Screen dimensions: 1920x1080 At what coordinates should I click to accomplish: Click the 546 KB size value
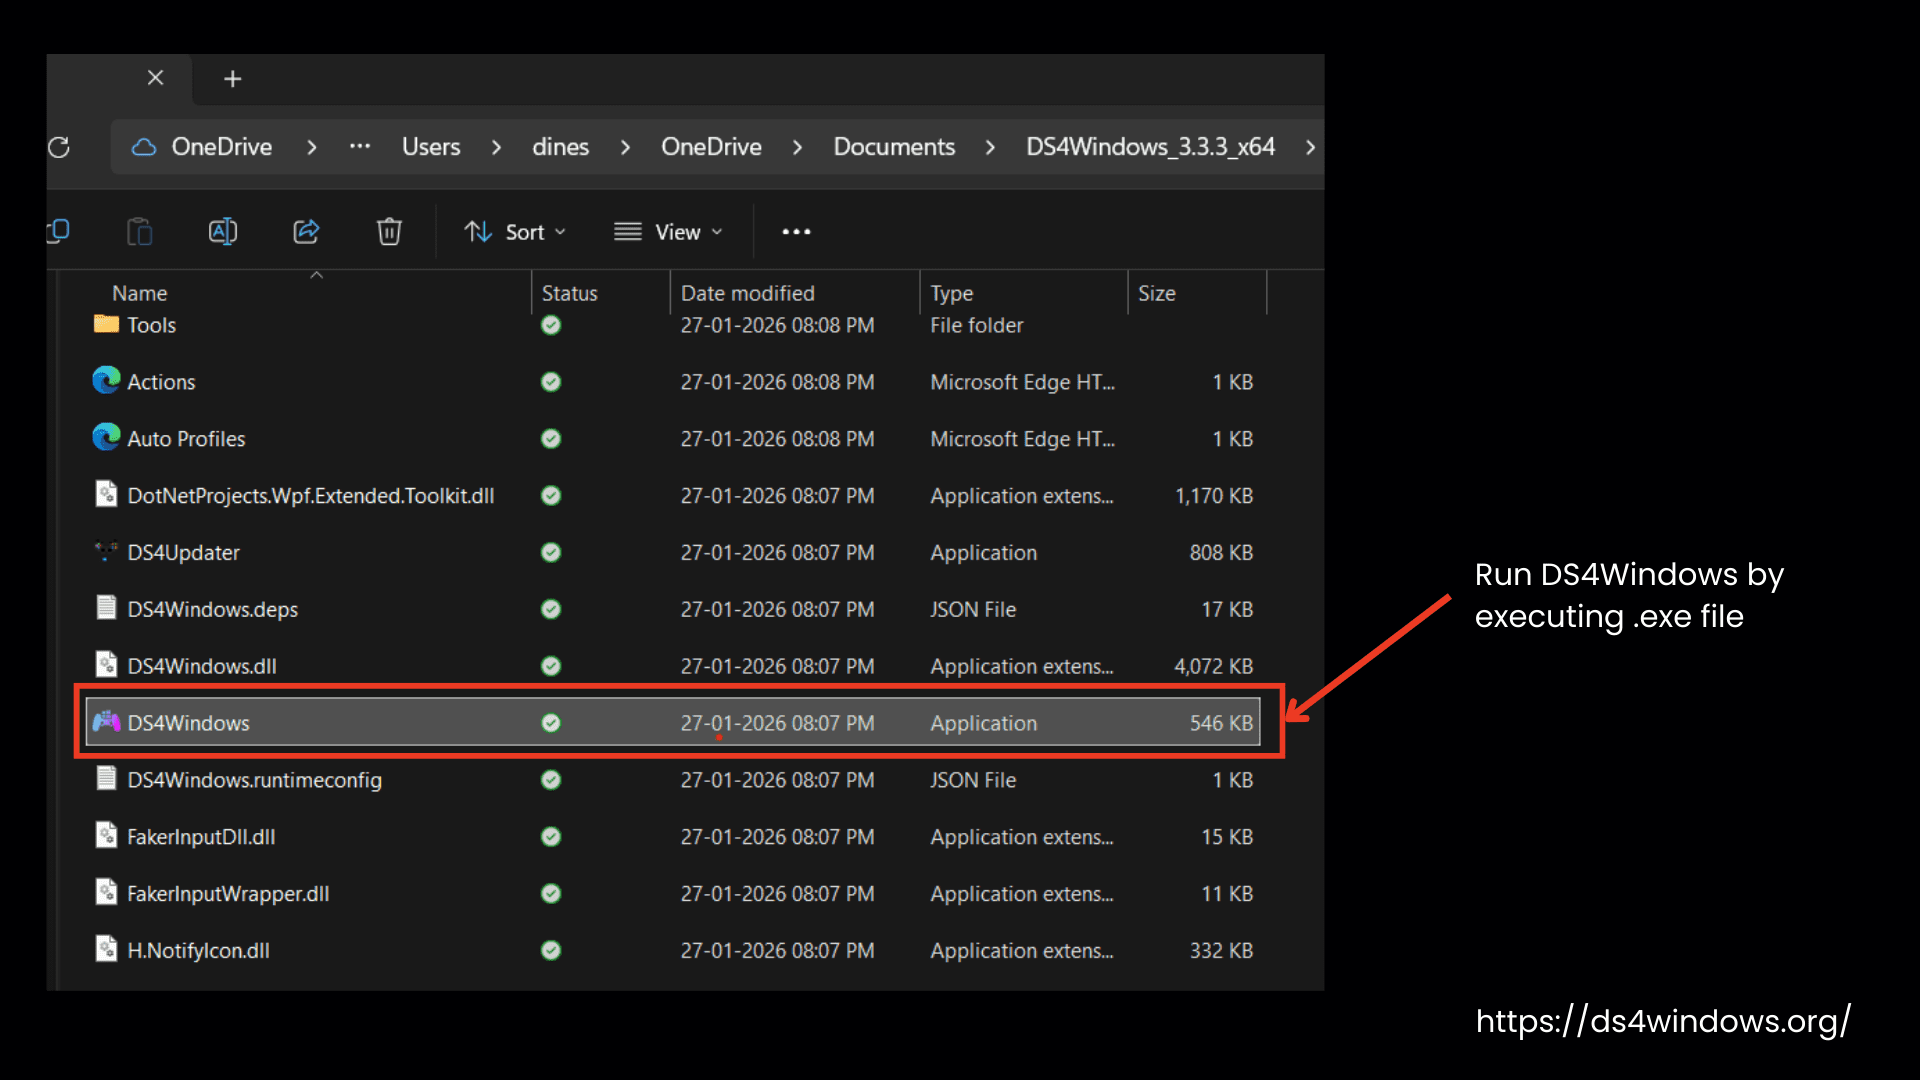pyautogui.click(x=1221, y=723)
